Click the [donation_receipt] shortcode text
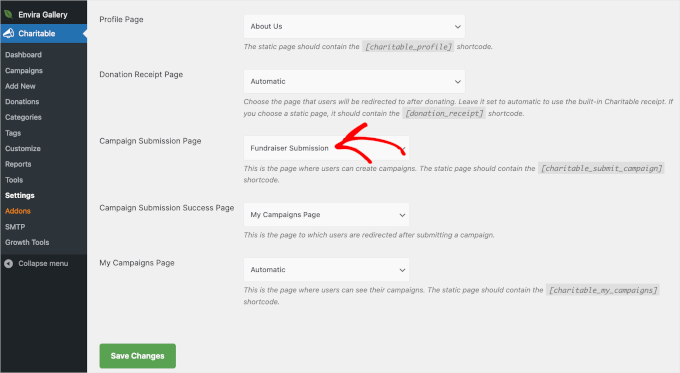The image size is (680, 373). point(444,113)
